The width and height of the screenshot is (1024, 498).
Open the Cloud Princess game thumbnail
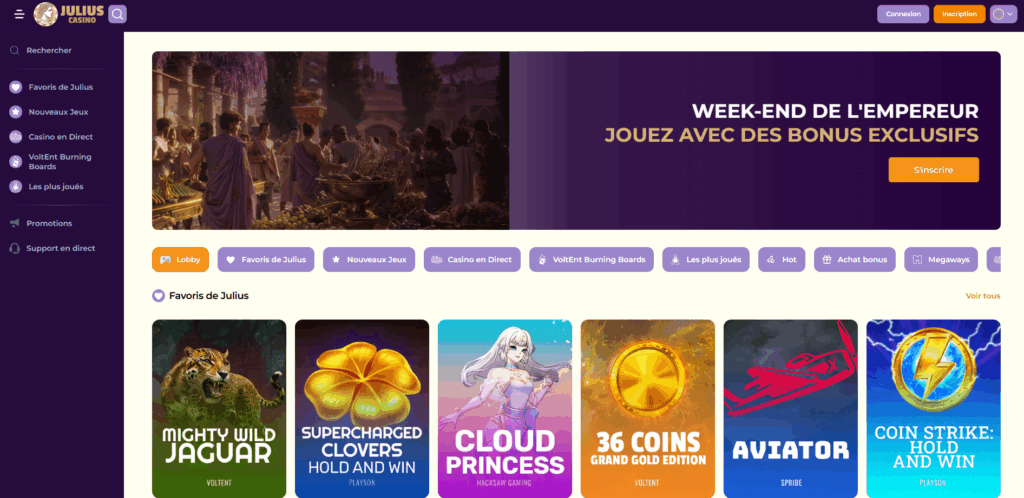505,409
